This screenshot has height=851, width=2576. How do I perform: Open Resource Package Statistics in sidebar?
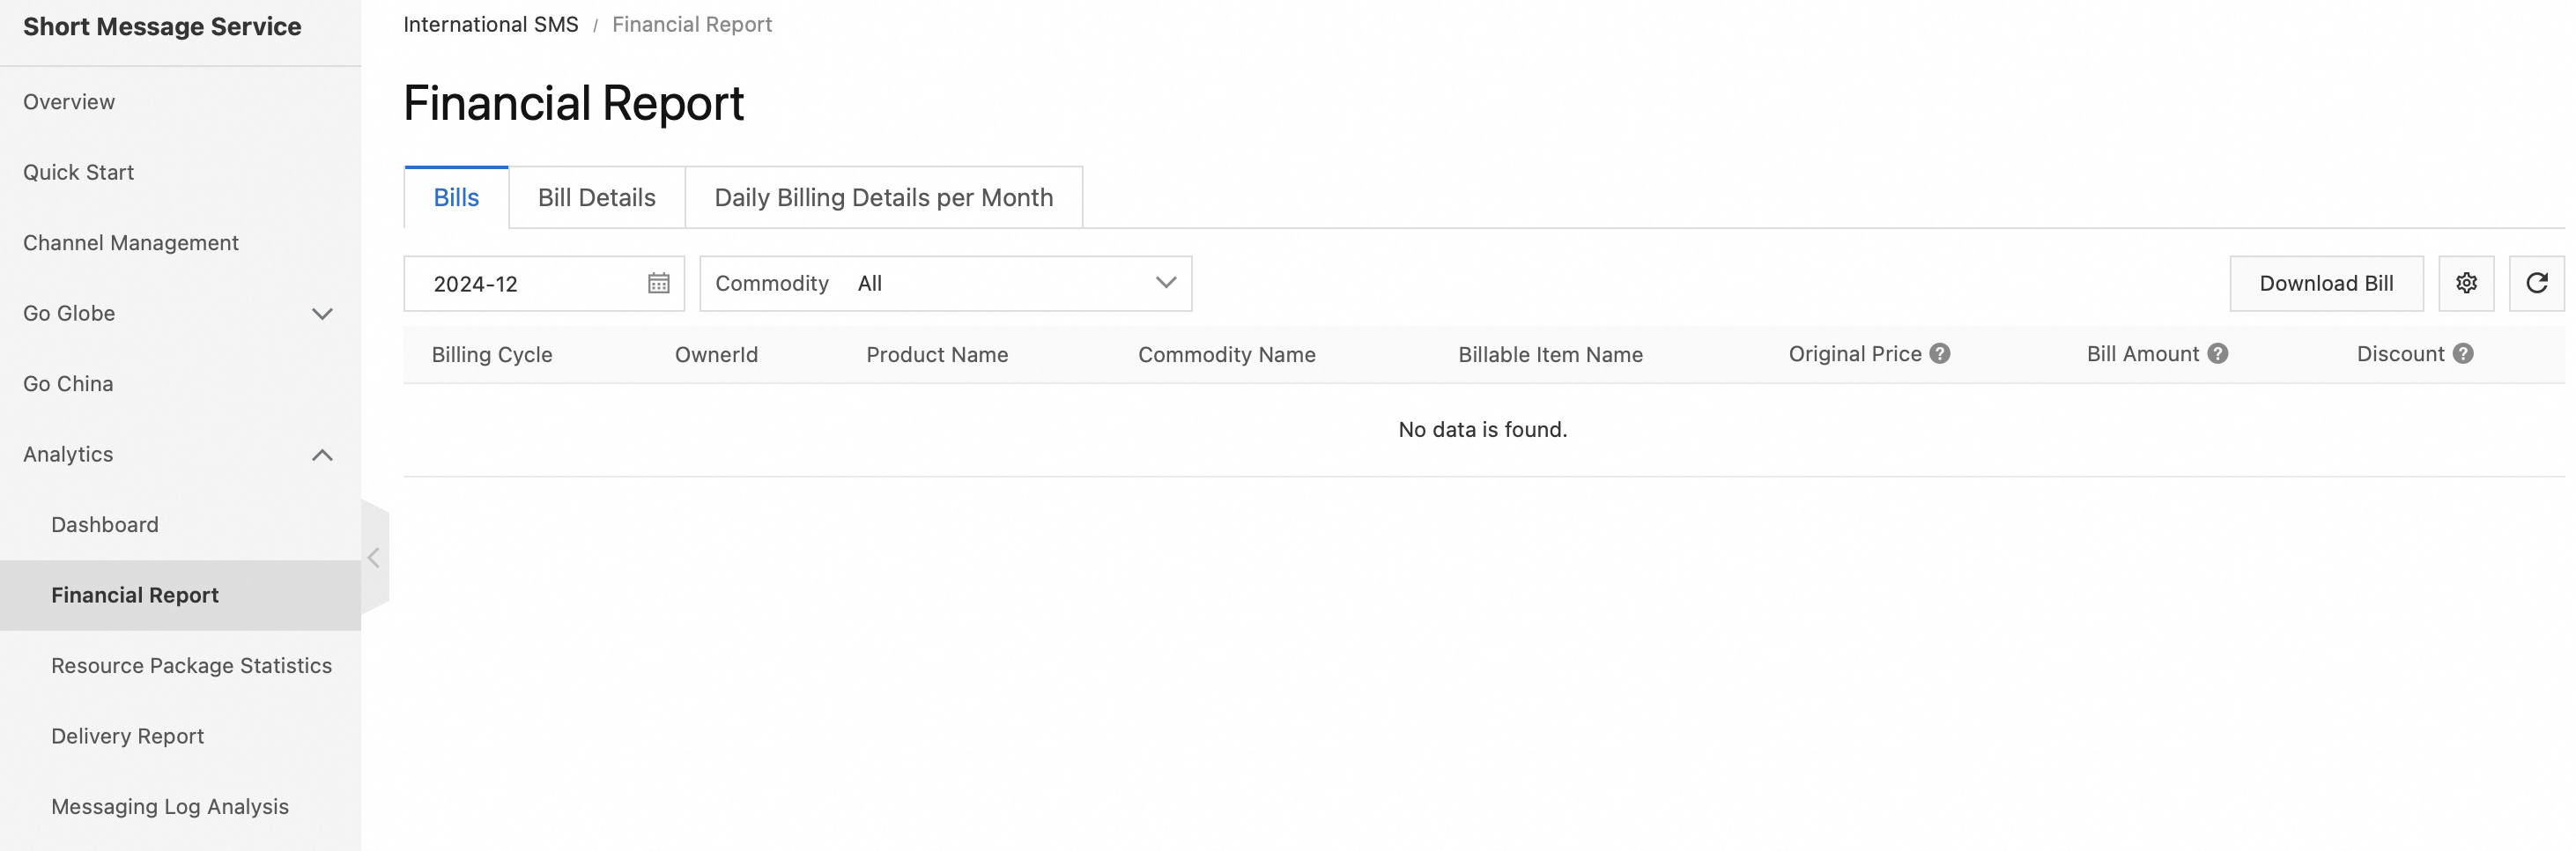tap(191, 665)
